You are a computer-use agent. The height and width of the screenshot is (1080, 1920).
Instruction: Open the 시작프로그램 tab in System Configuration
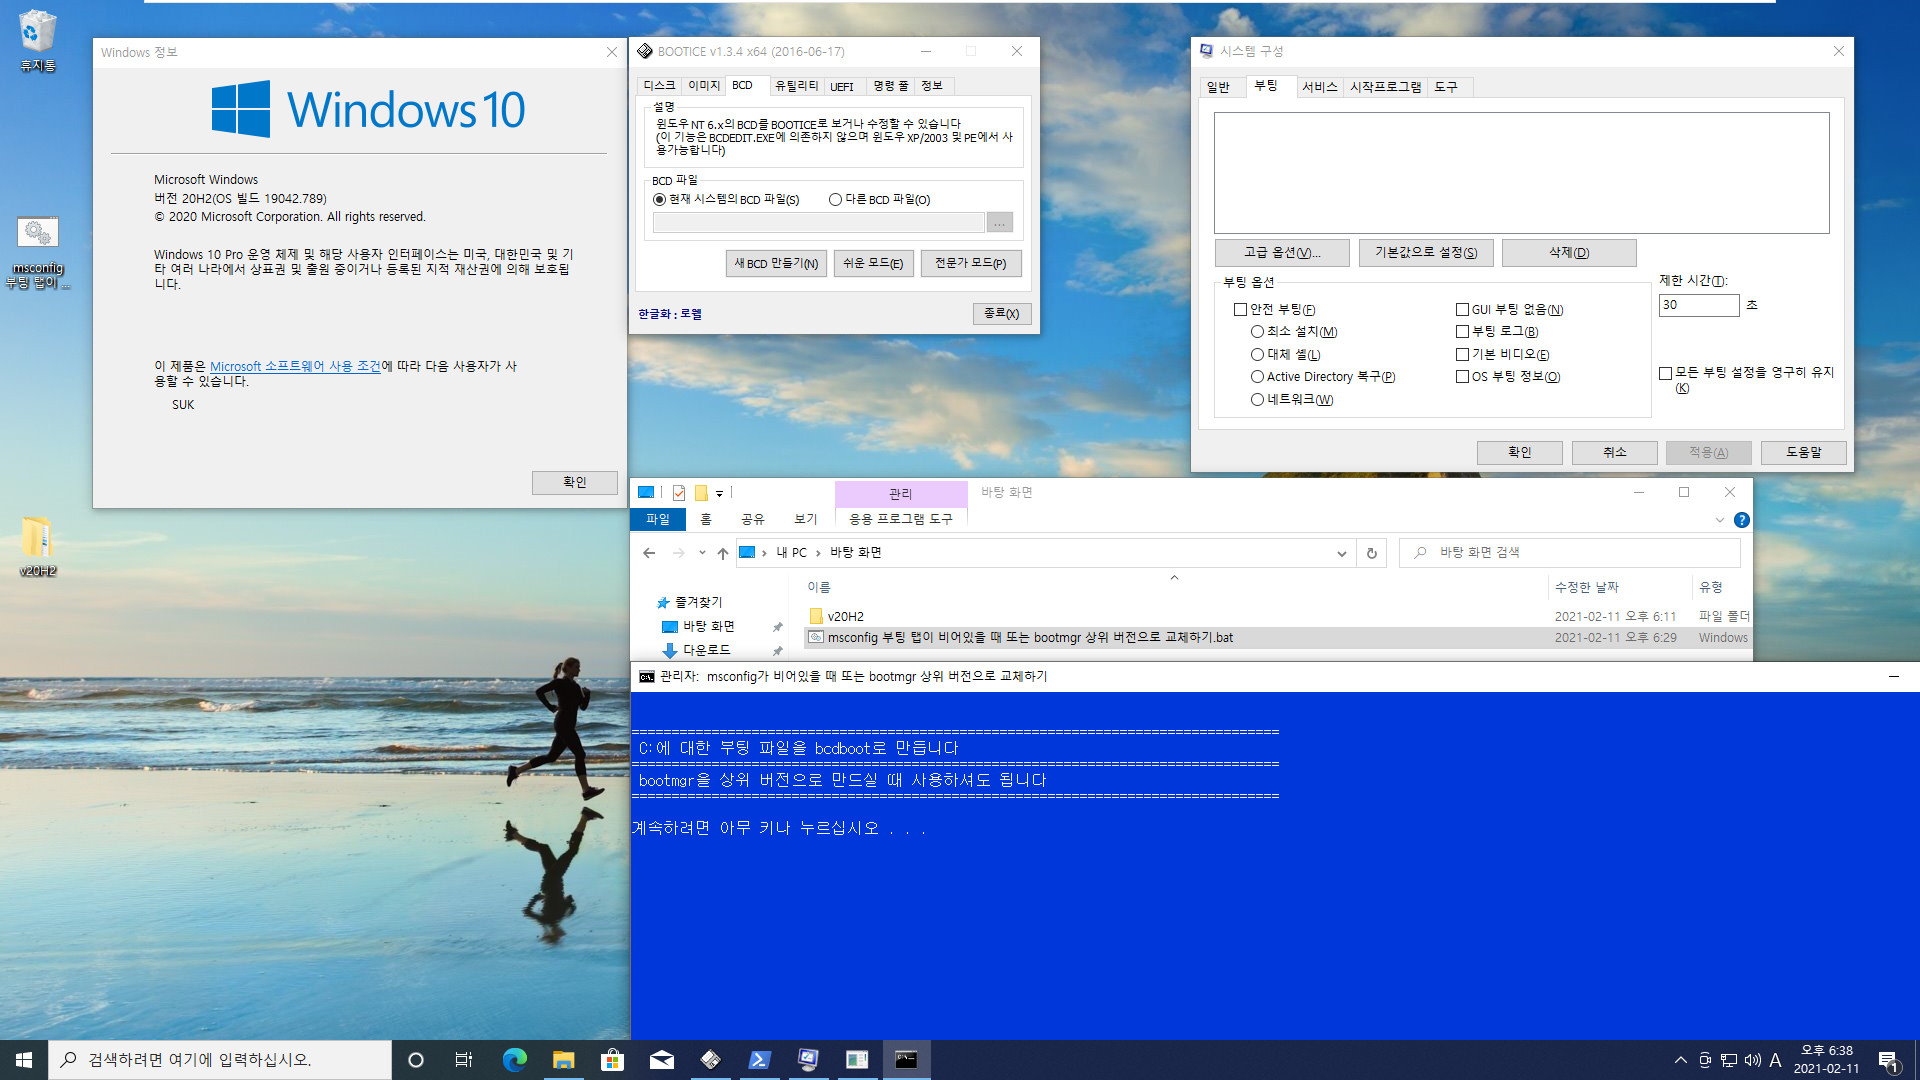coord(1385,87)
